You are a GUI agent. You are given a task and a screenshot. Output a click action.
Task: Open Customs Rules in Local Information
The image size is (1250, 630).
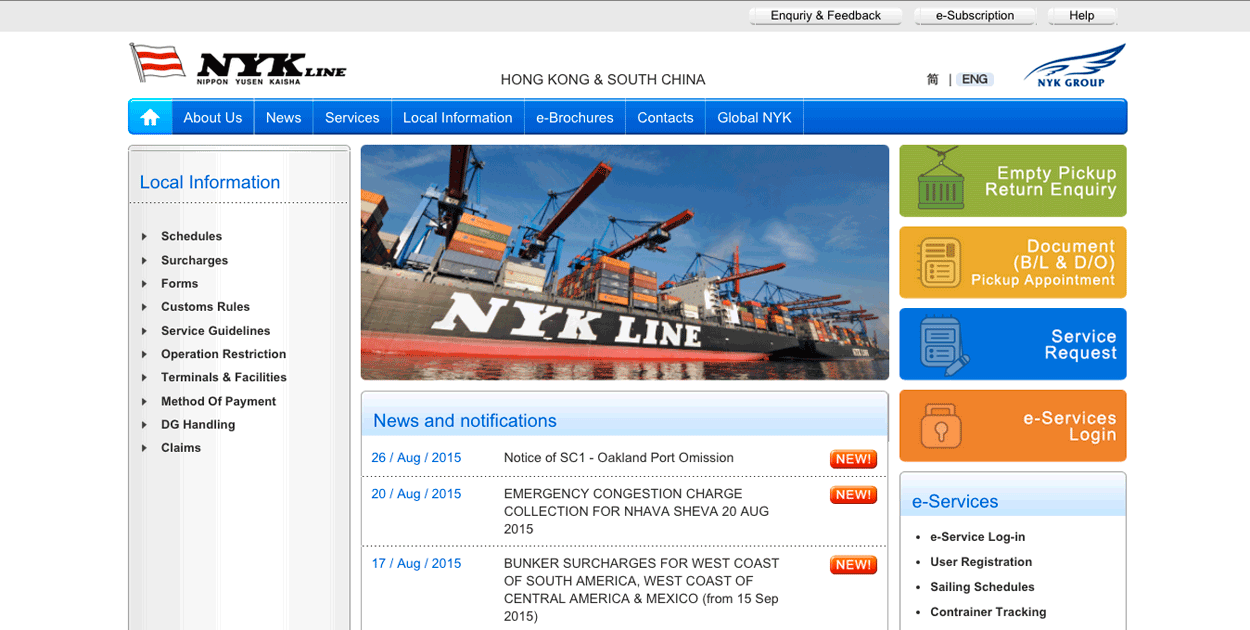pos(205,307)
